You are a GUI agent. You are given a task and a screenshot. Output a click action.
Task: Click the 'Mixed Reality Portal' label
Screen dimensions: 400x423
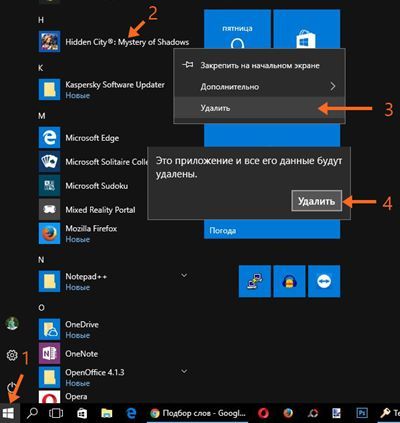[x=100, y=210]
